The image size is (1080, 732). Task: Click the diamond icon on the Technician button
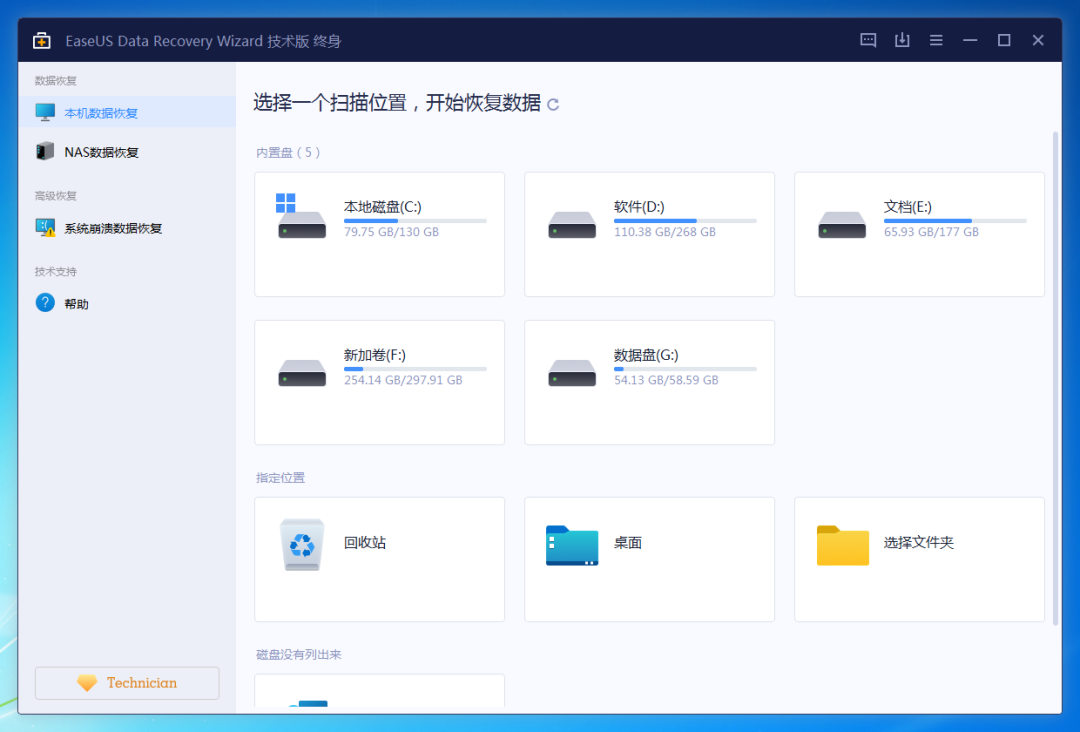point(87,683)
